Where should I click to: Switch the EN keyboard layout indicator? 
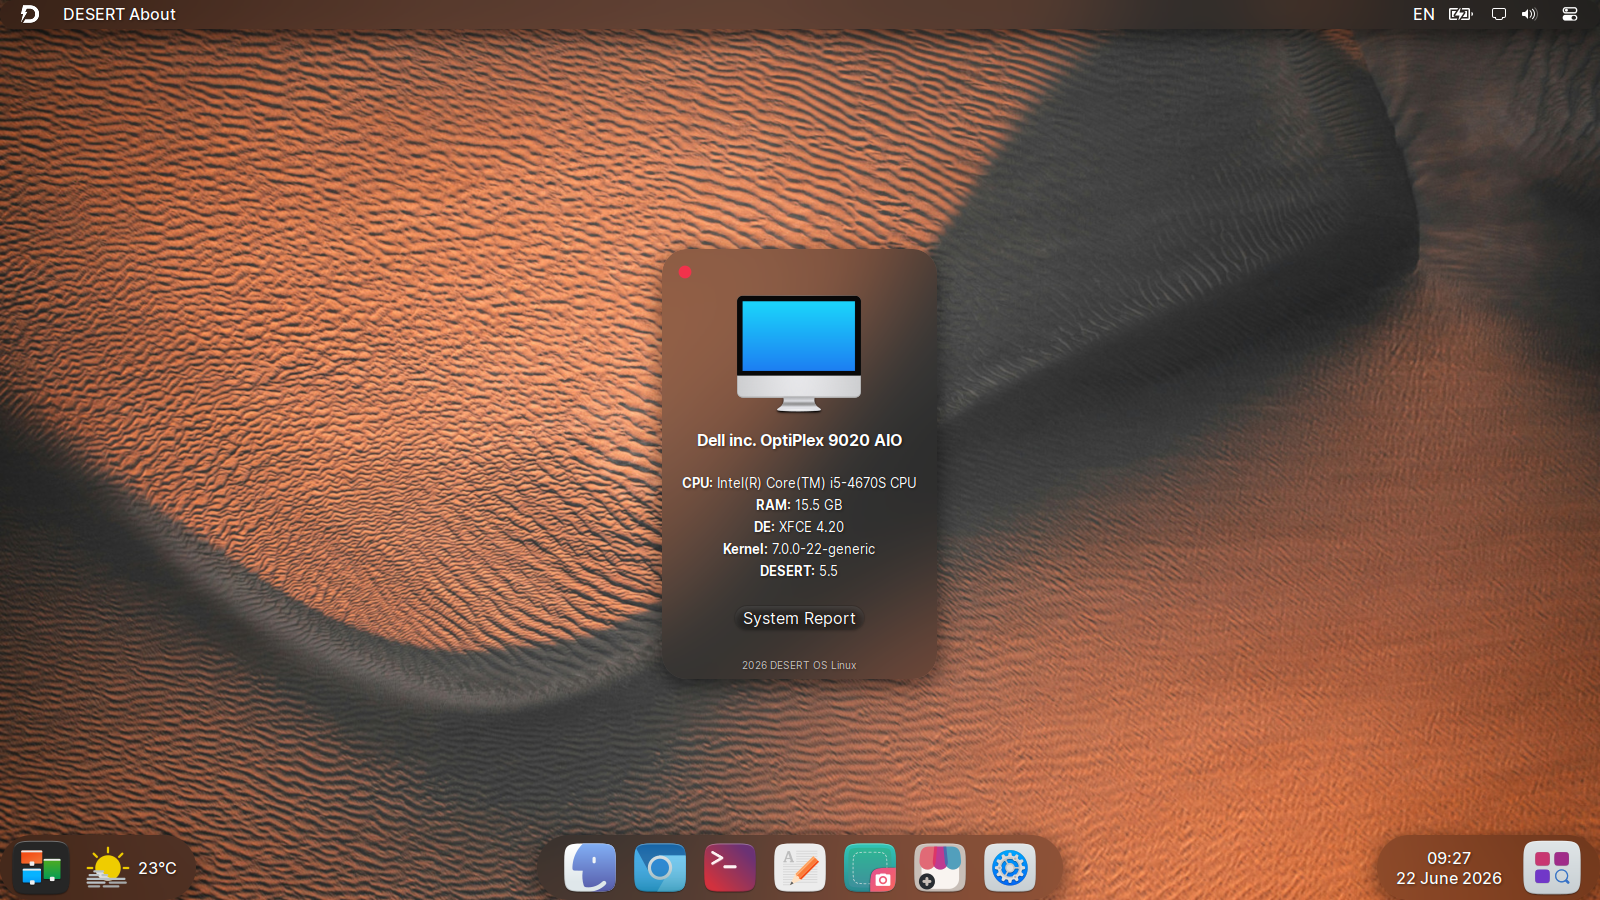pos(1423,14)
